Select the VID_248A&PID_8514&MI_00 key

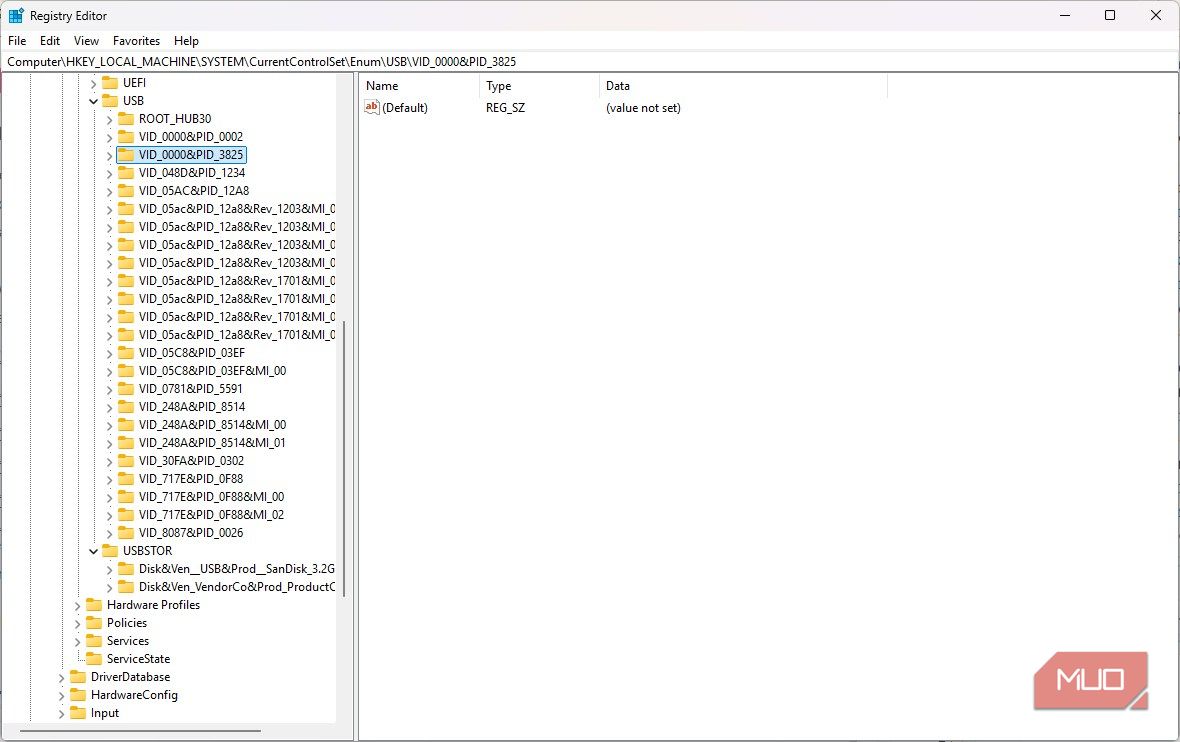(212, 425)
